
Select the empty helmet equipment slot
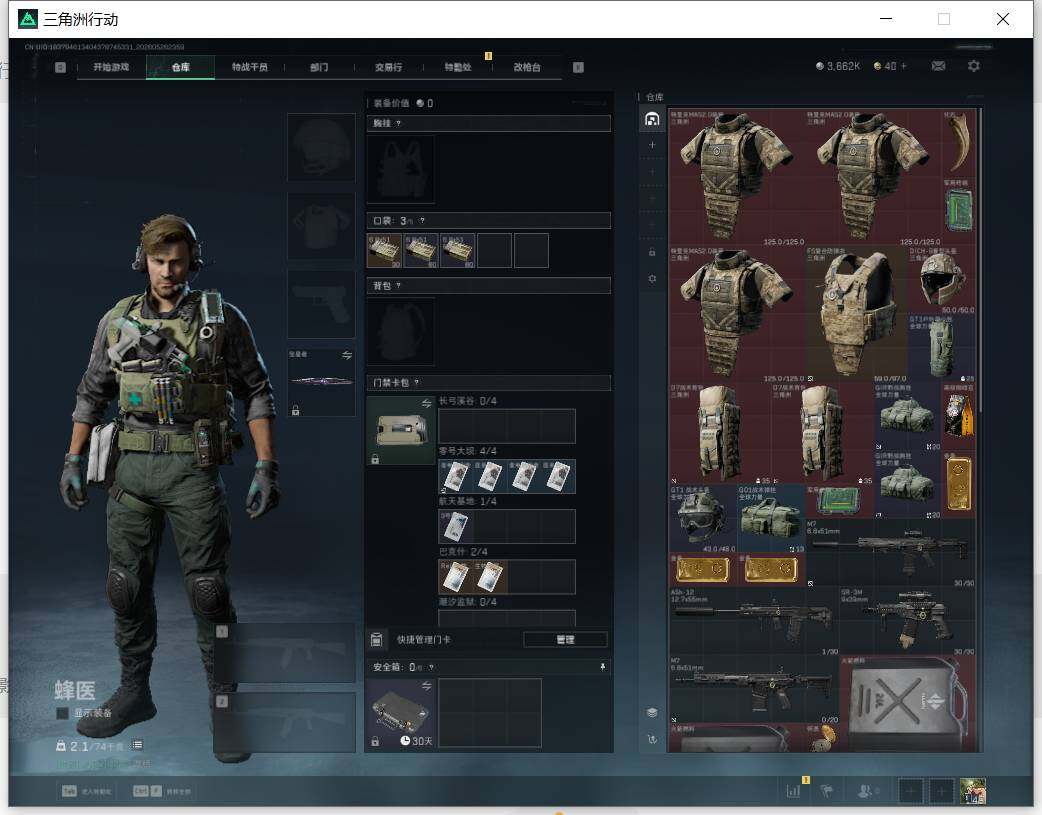[321, 147]
